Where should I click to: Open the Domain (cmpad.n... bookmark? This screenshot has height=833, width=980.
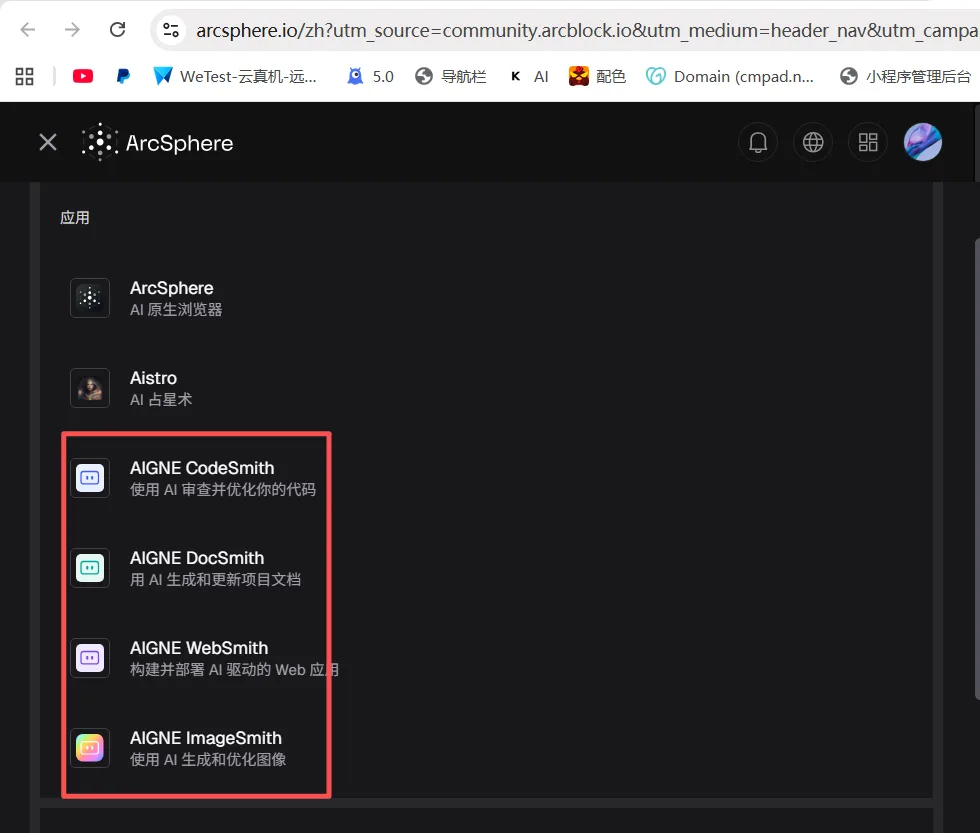point(729,76)
